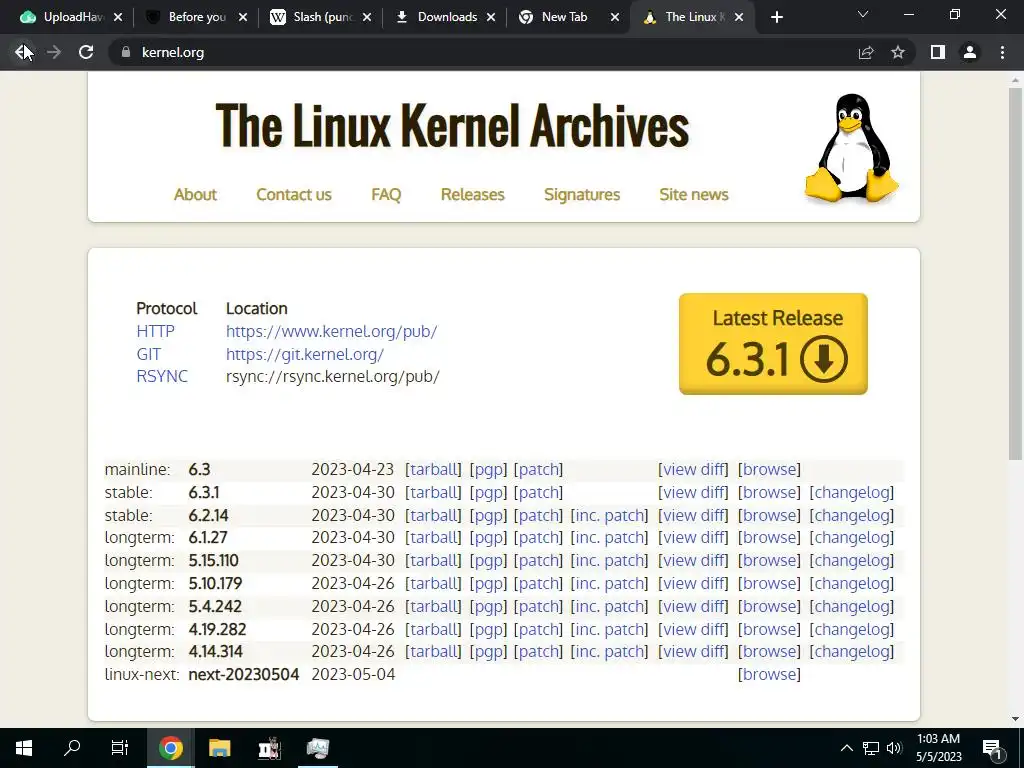Open the Releases page
The height and width of the screenshot is (768, 1024).
(473, 195)
